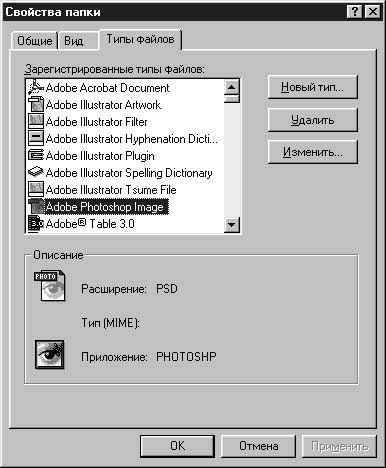Select the Типы файлов tab
The height and width of the screenshot is (468, 386).
[x=140, y=40]
